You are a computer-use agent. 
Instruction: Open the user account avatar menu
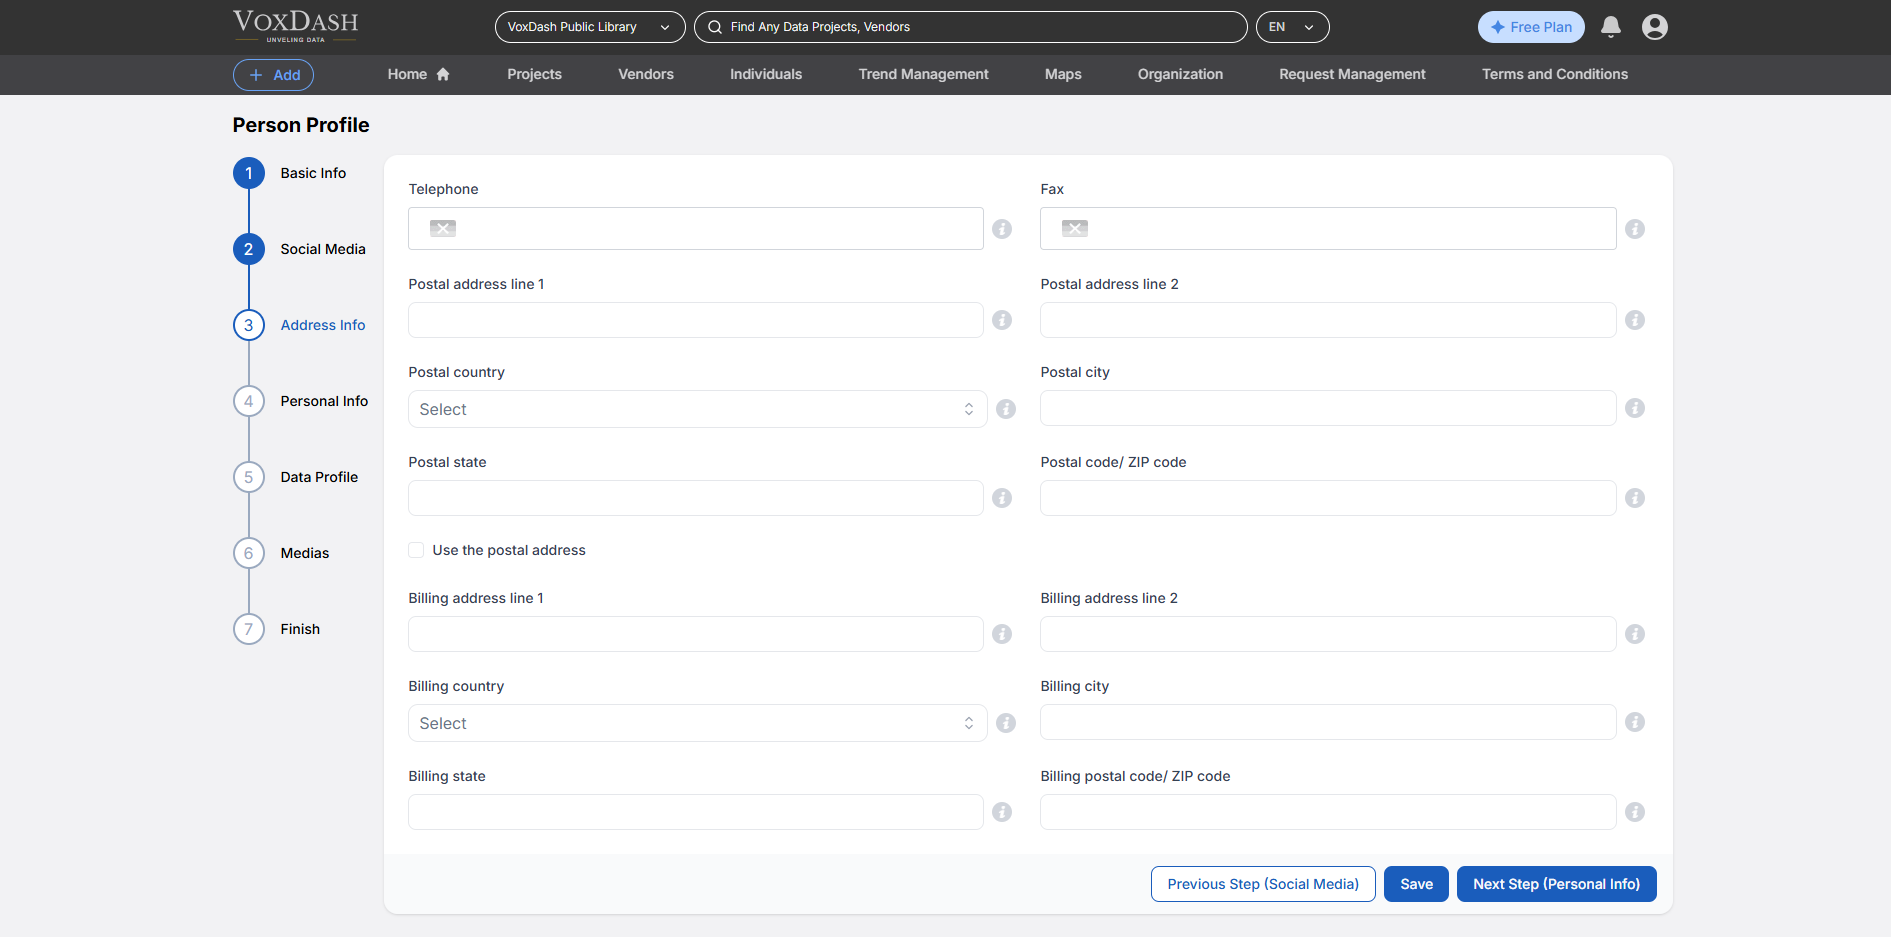point(1655,27)
